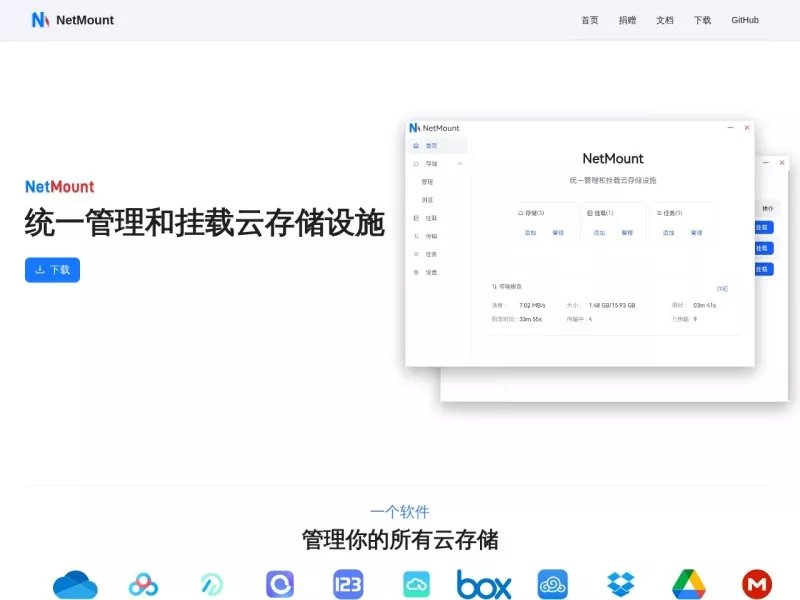The width and height of the screenshot is (800, 600).
Task: Click the home icon in app preview sidebar
Action: click(x=416, y=146)
